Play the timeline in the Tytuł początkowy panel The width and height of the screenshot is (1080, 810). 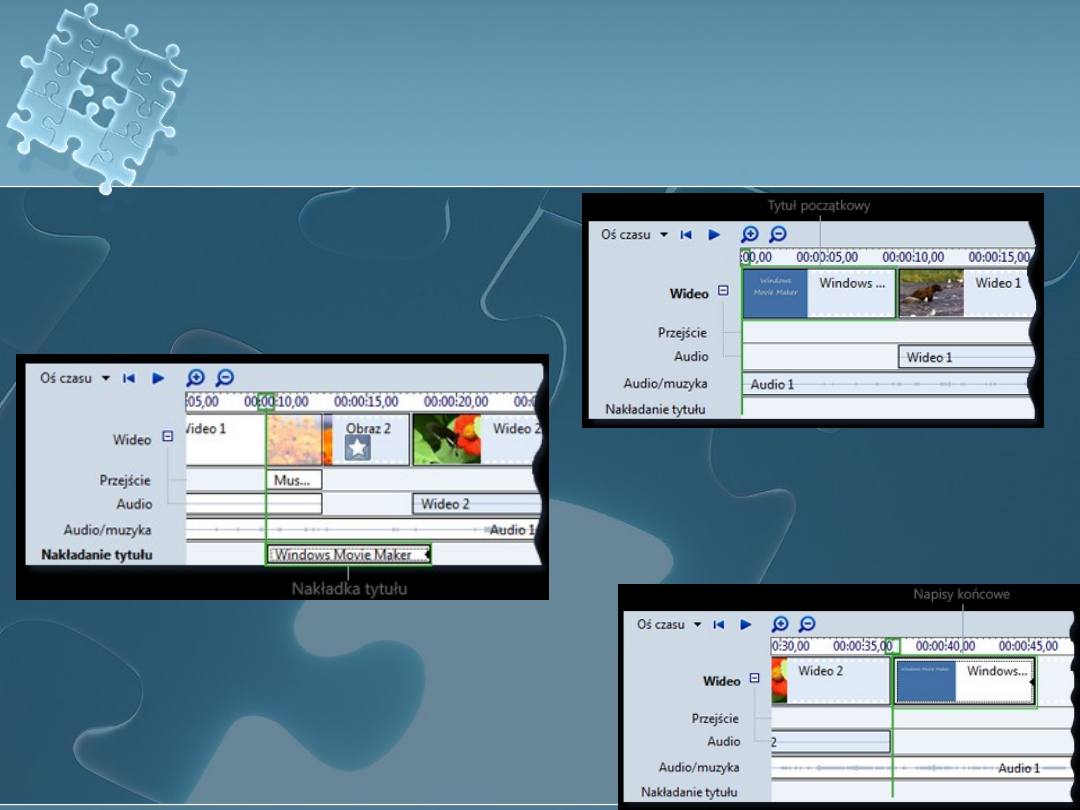point(714,234)
